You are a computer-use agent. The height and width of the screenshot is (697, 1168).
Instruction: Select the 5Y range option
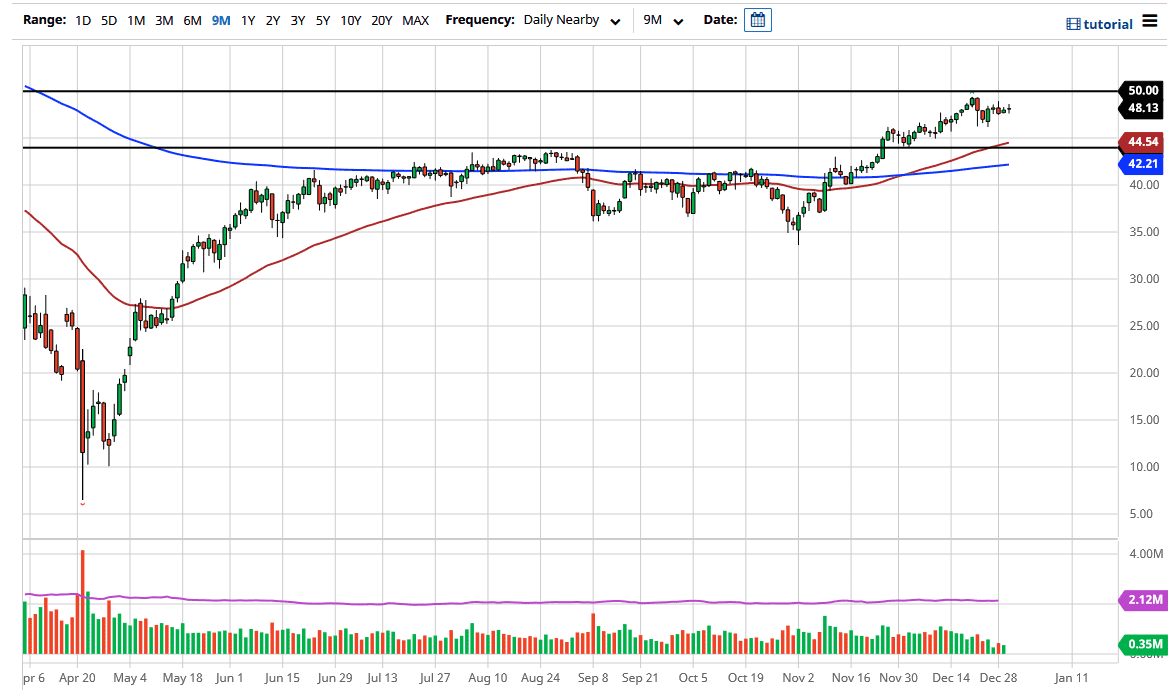pyautogui.click(x=320, y=19)
